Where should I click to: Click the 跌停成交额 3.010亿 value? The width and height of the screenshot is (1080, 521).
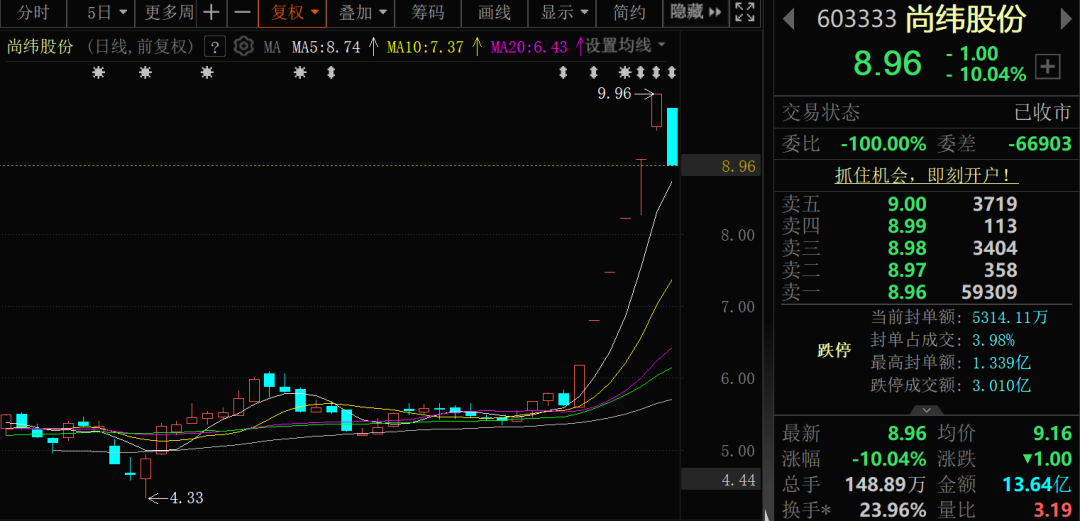(1001, 385)
